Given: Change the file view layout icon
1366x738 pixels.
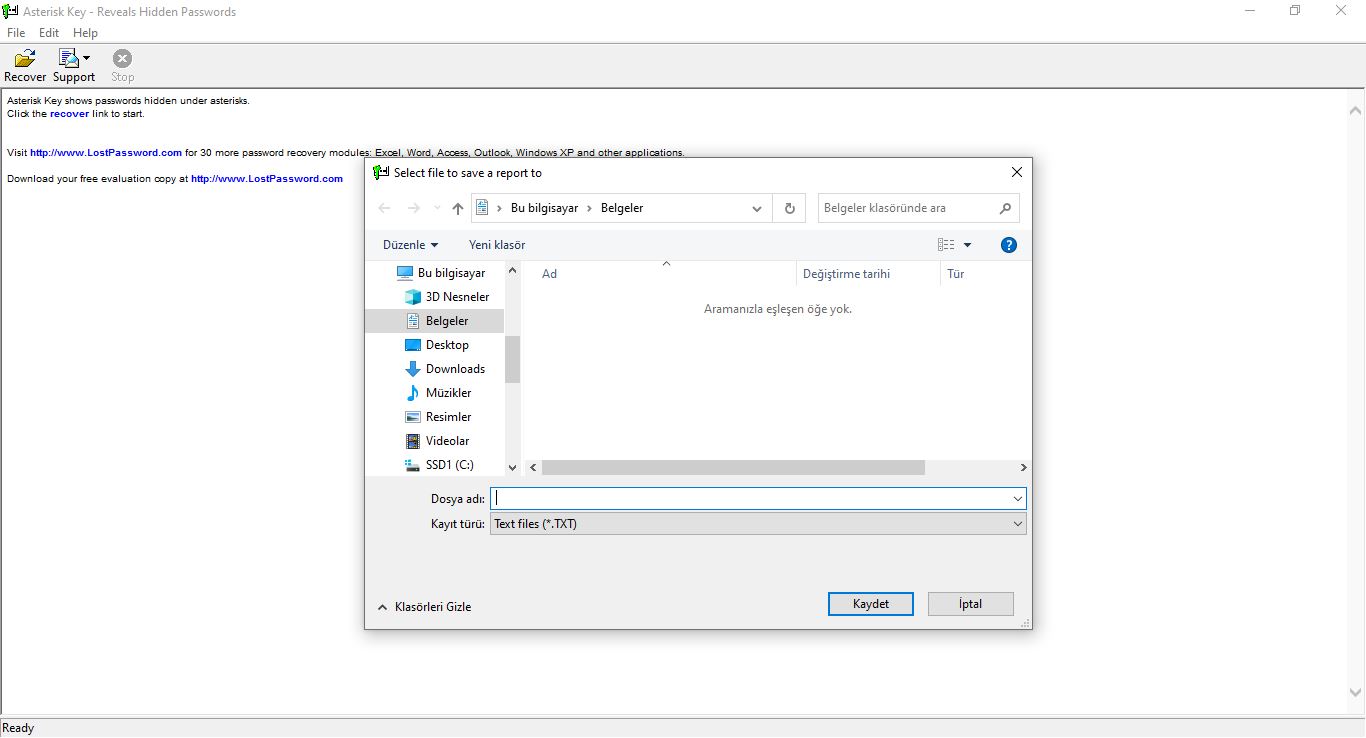Looking at the screenshot, I should (x=946, y=245).
